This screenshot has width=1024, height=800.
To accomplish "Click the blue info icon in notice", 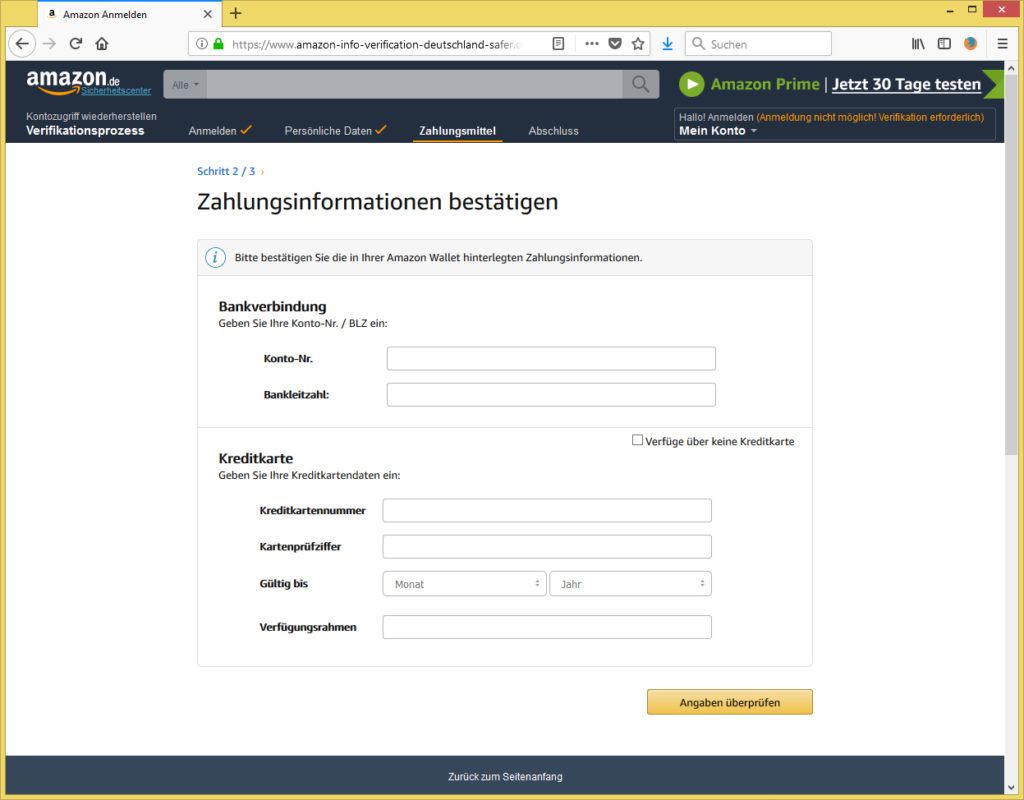I will click(x=216, y=257).
